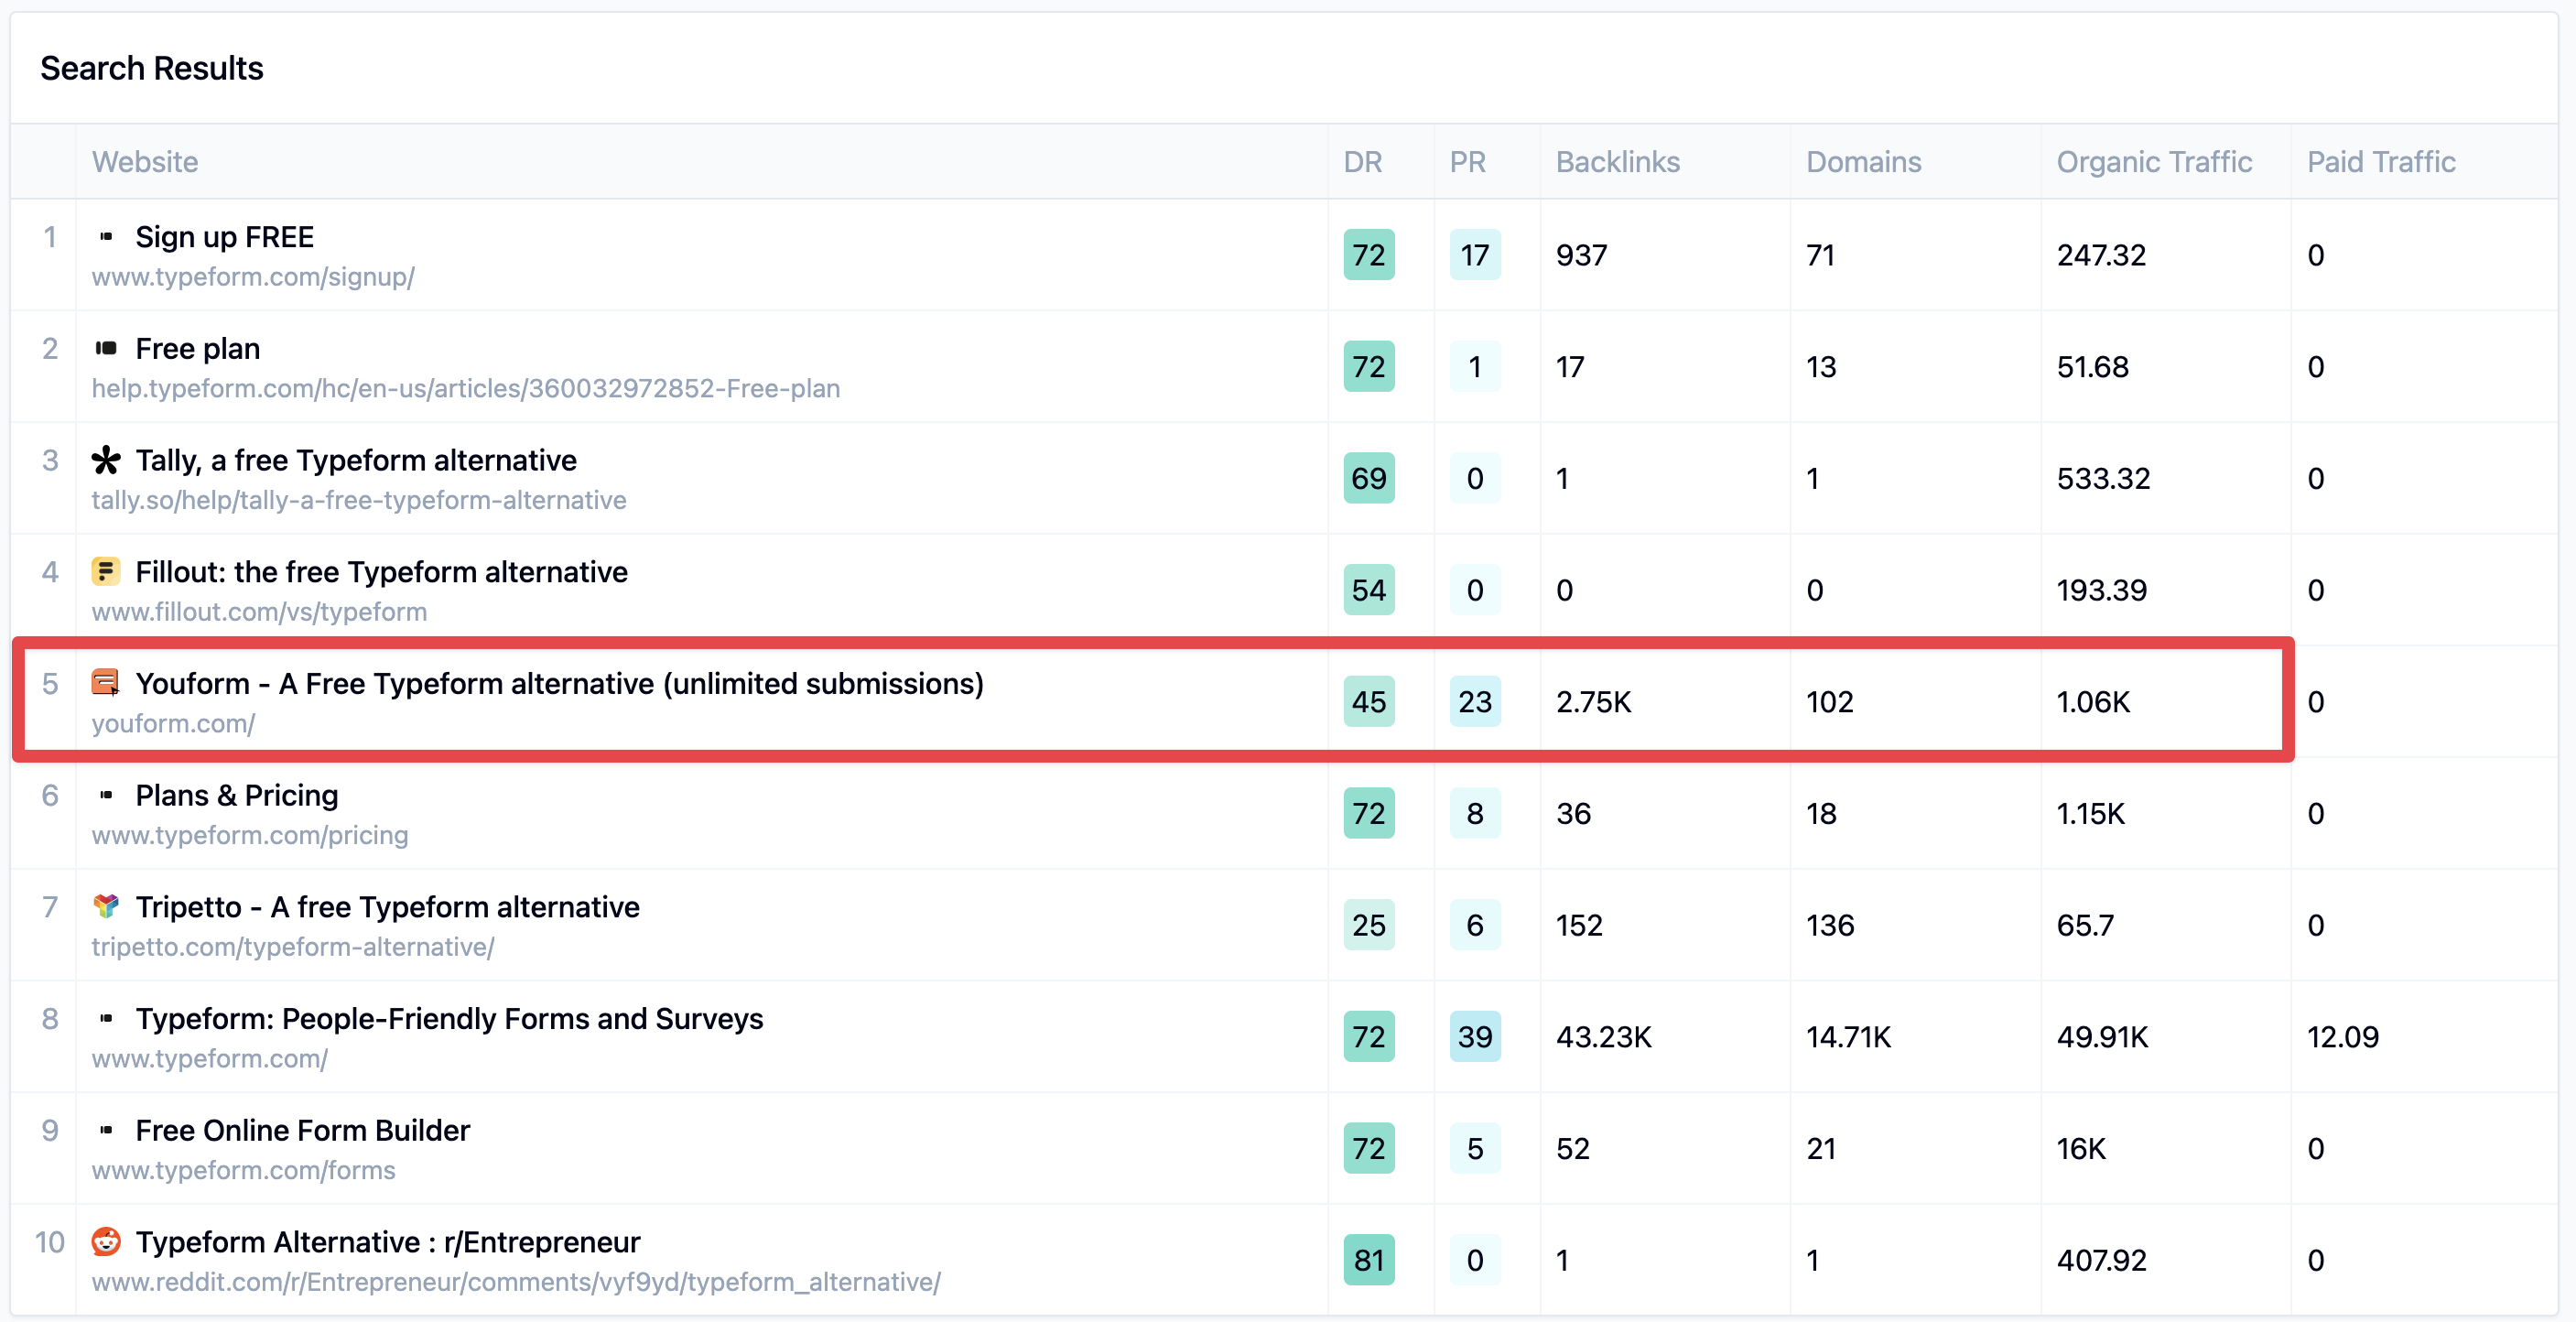Click Typeform favicon beside Plans & Pricing
Image resolution: width=2576 pixels, height=1322 pixels.
(106, 795)
